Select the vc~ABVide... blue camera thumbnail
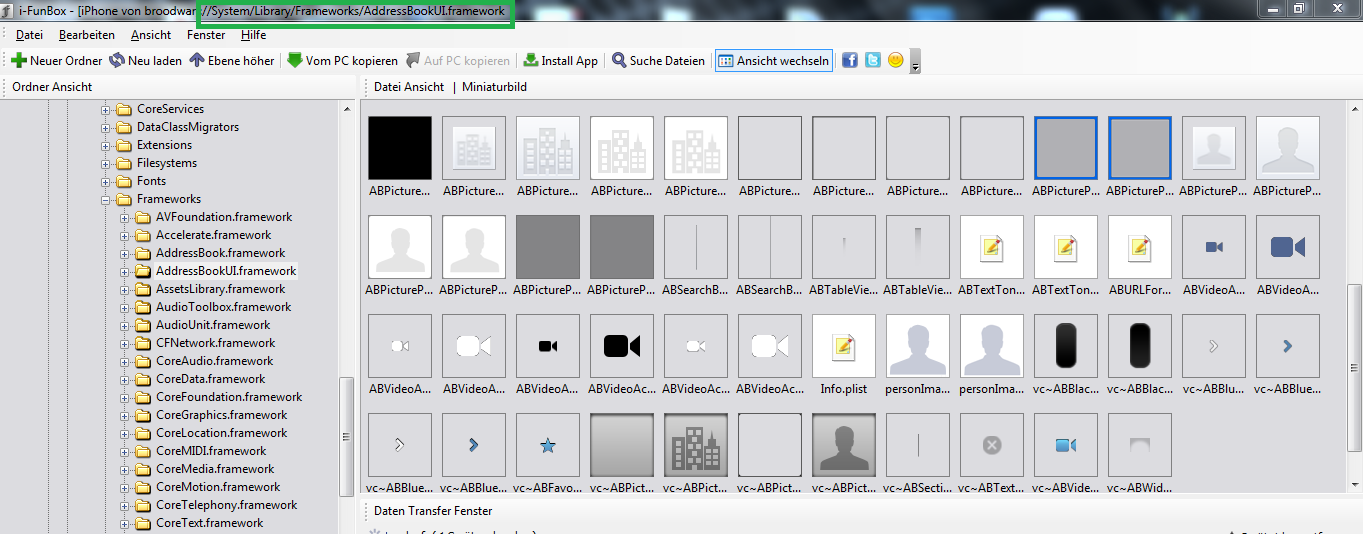This screenshot has height=534, width=1363. point(1066,445)
